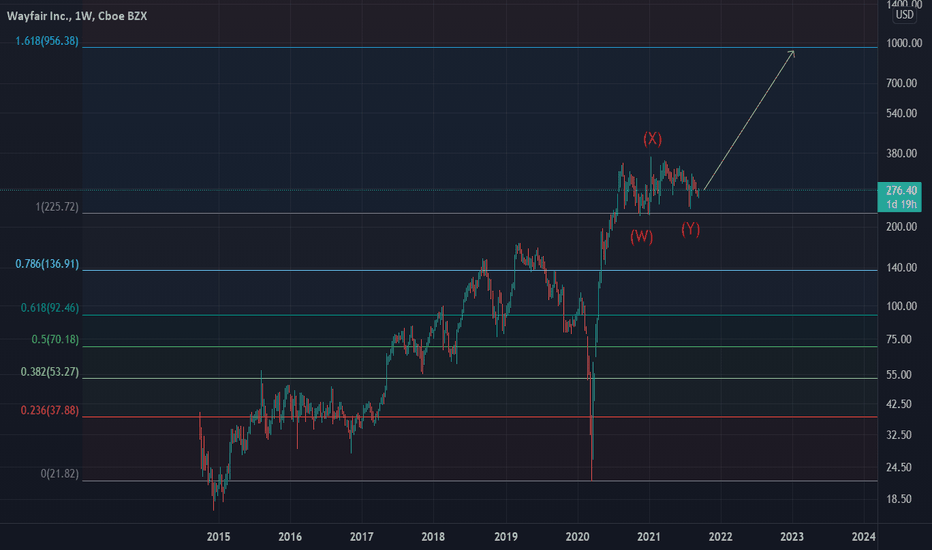
Task: Select the 0.618(92.46) Fibonacci level label
Action: [49, 307]
